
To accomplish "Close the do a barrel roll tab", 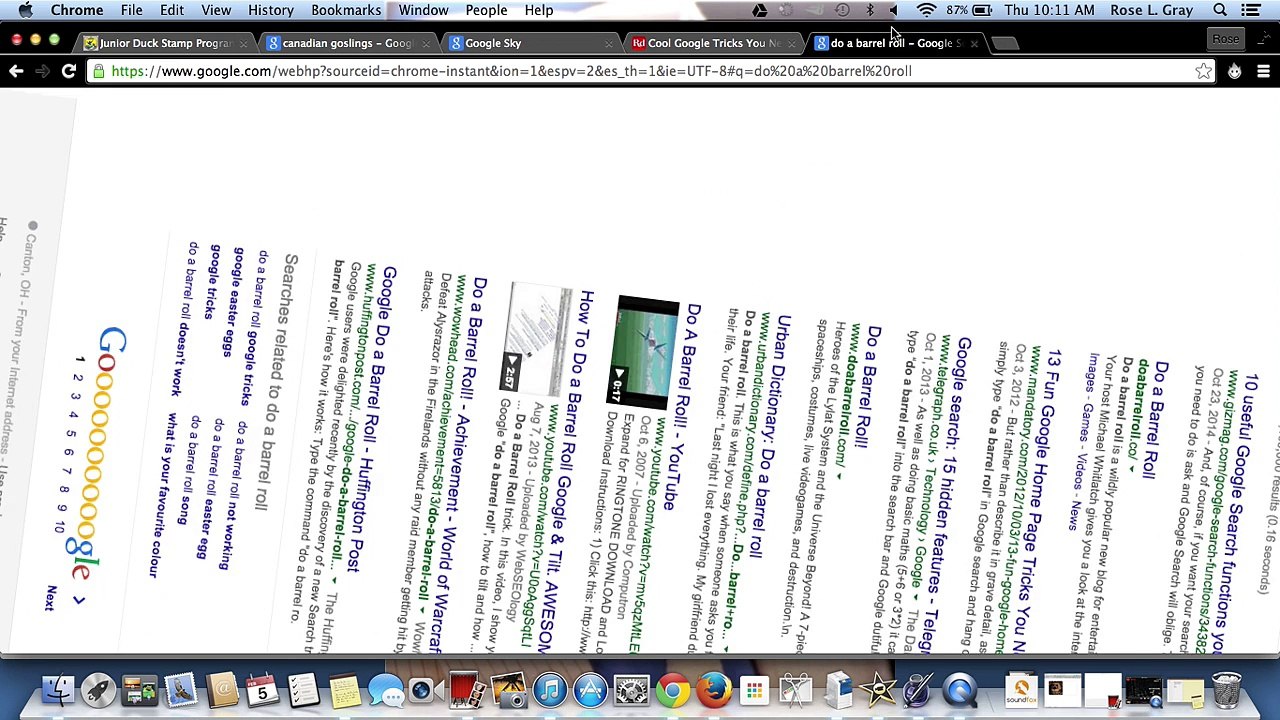I will pos(974,43).
